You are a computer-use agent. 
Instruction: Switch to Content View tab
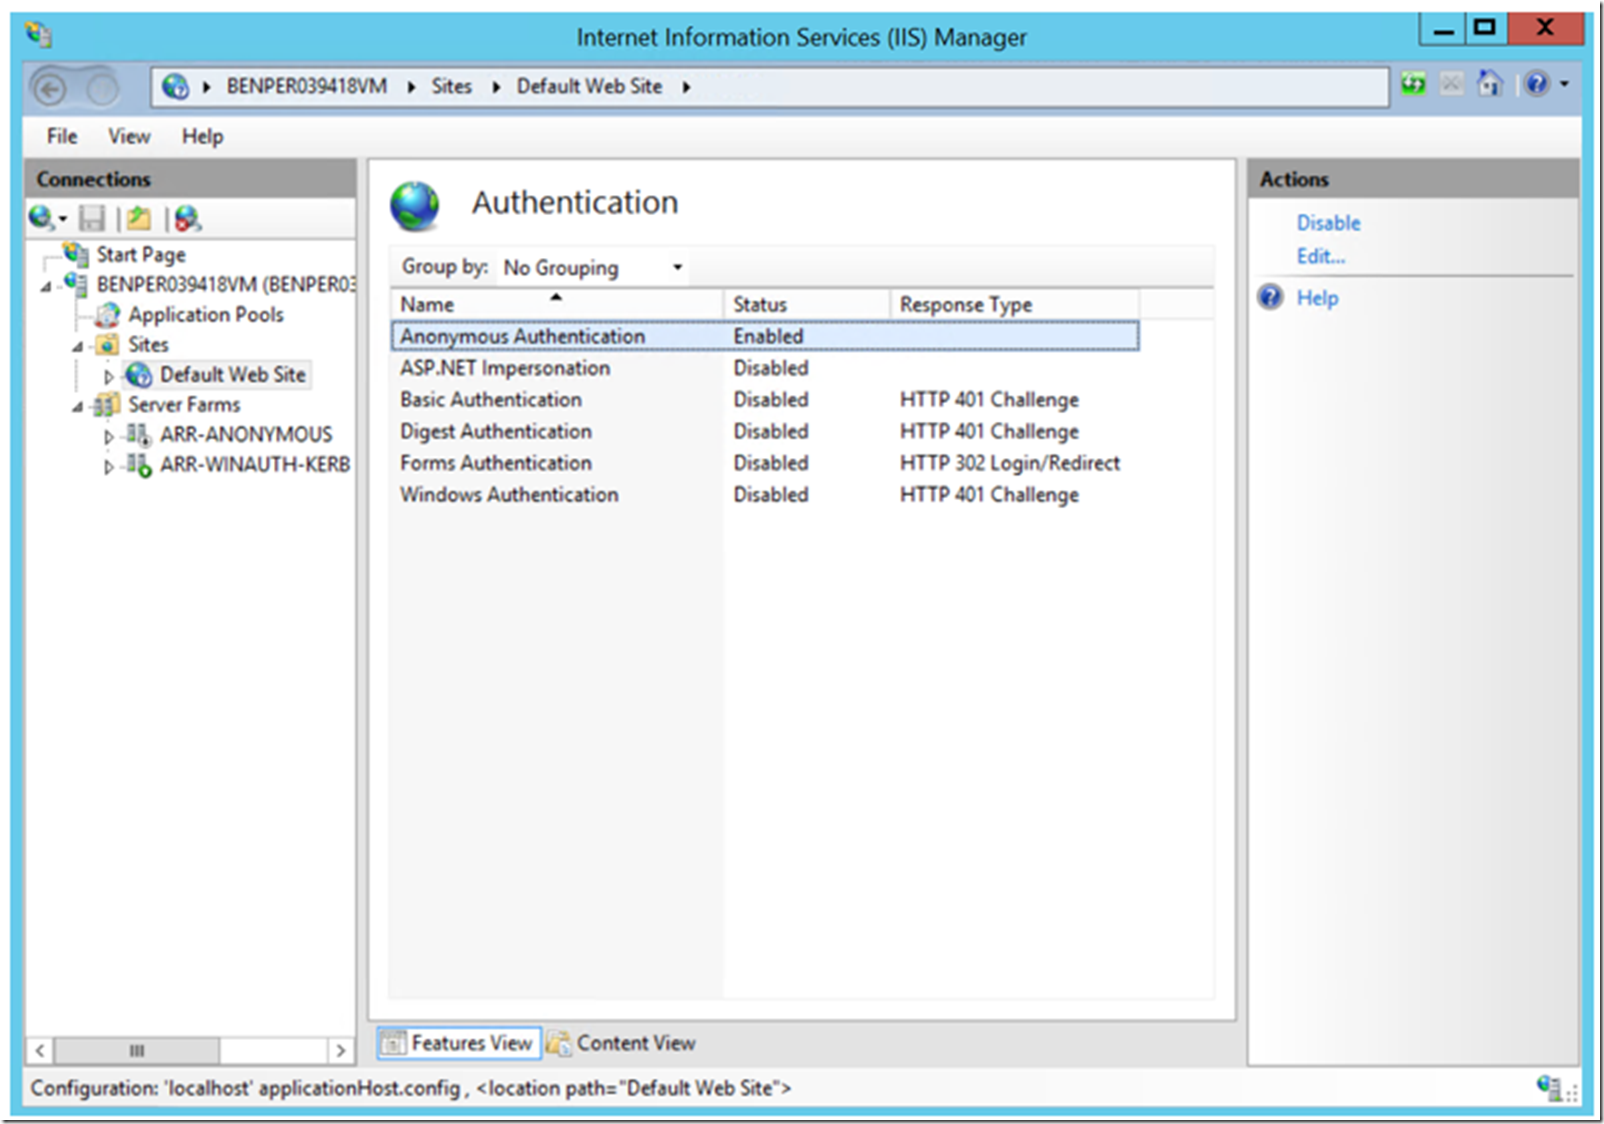(x=621, y=1043)
